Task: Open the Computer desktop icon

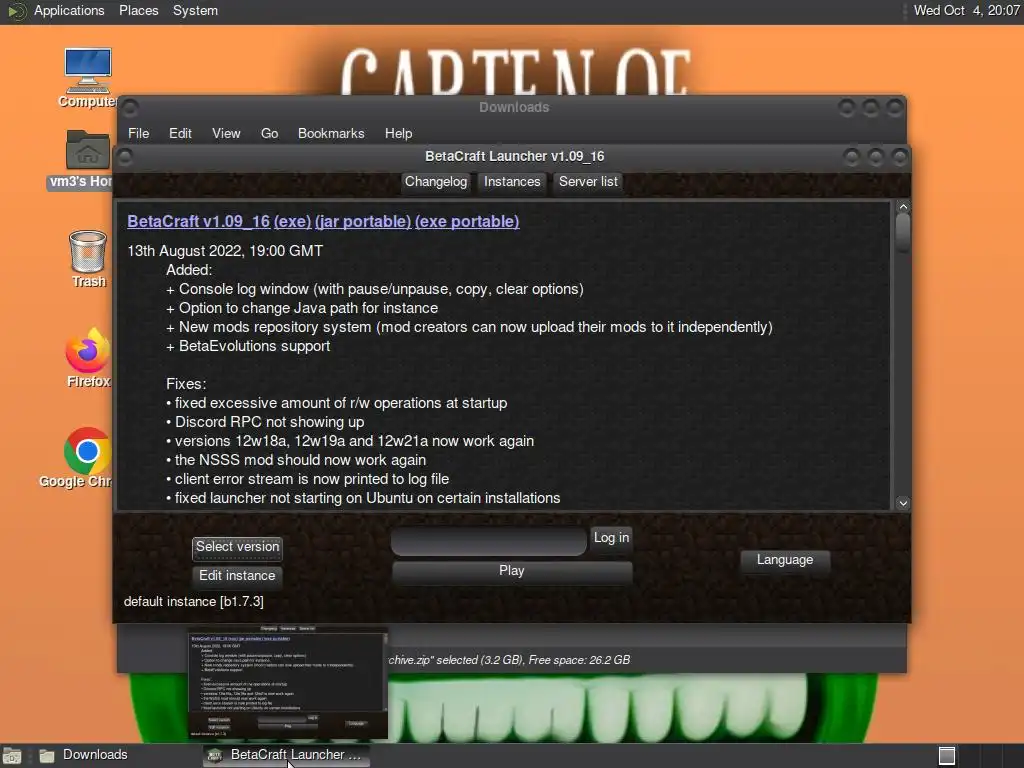Action: pos(88,77)
